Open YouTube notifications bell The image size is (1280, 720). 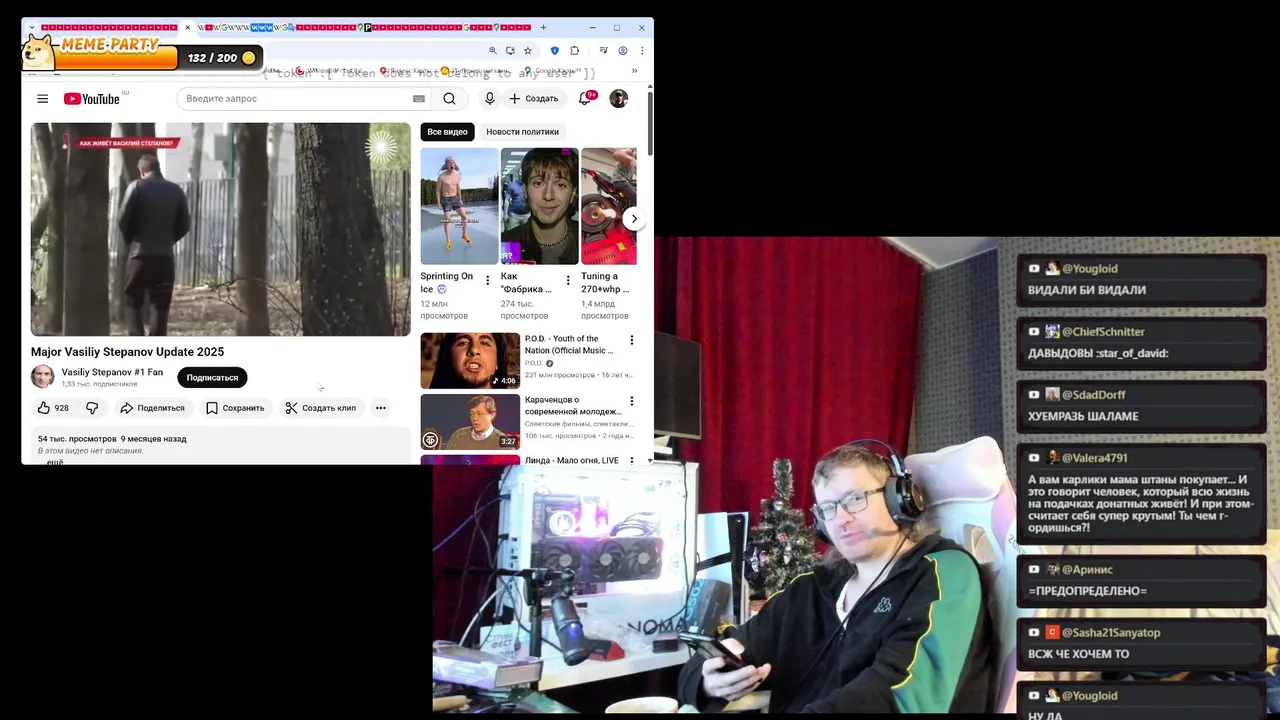pyautogui.click(x=585, y=98)
